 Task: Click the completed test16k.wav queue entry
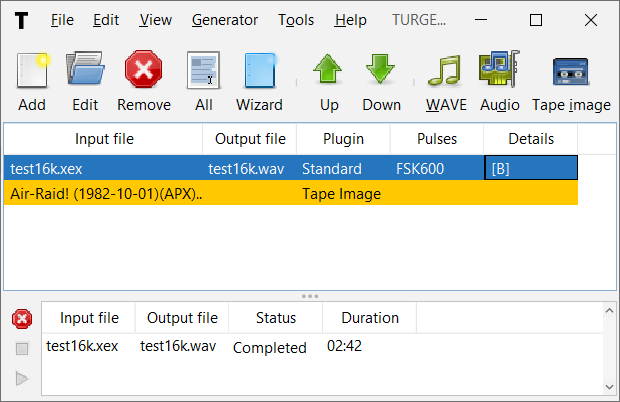(x=178, y=347)
